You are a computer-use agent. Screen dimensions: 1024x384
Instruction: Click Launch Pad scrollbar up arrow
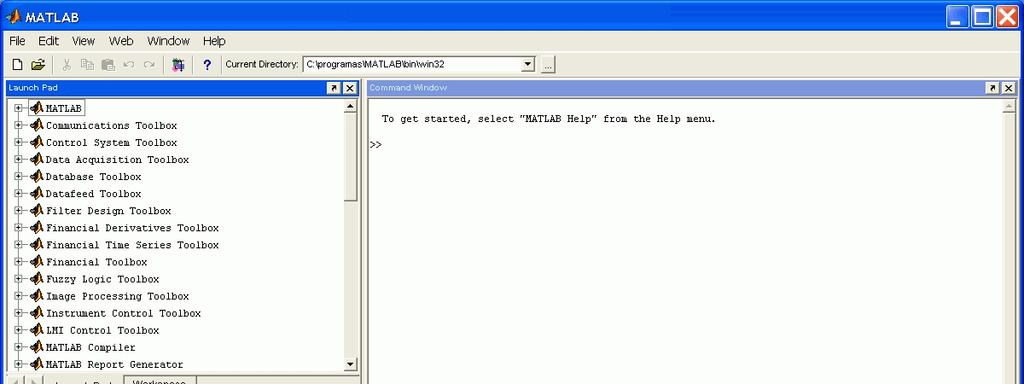(351, 106)
